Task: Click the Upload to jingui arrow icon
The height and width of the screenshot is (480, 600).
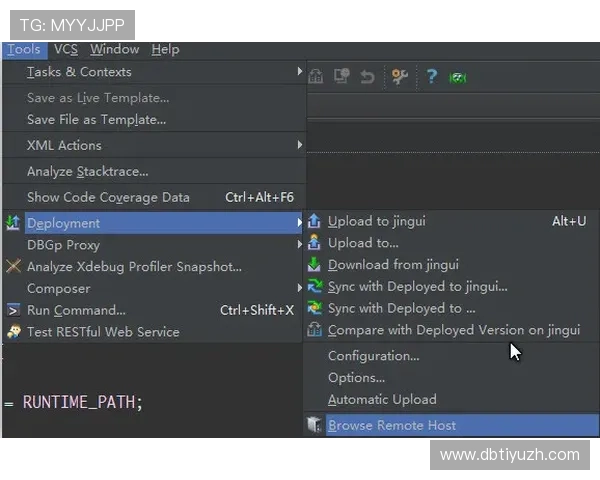Action: click(314, 221)
